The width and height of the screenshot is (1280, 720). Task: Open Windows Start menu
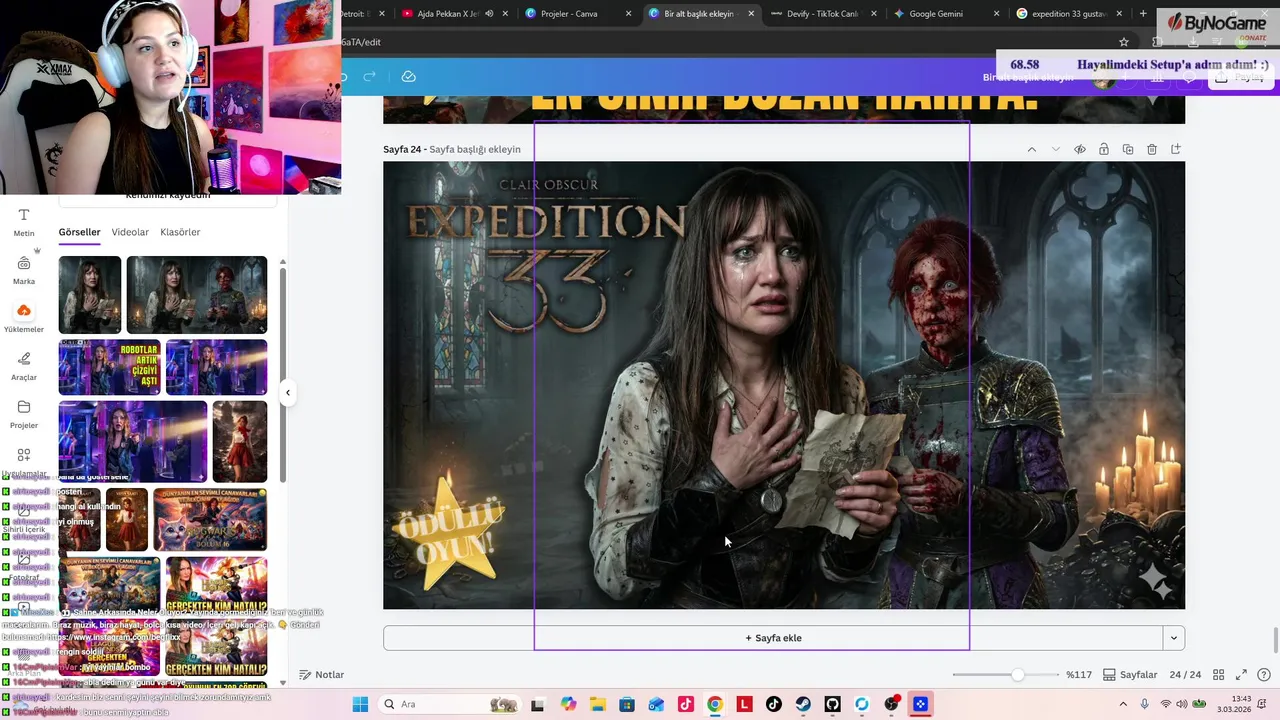(x=360, y=704)
